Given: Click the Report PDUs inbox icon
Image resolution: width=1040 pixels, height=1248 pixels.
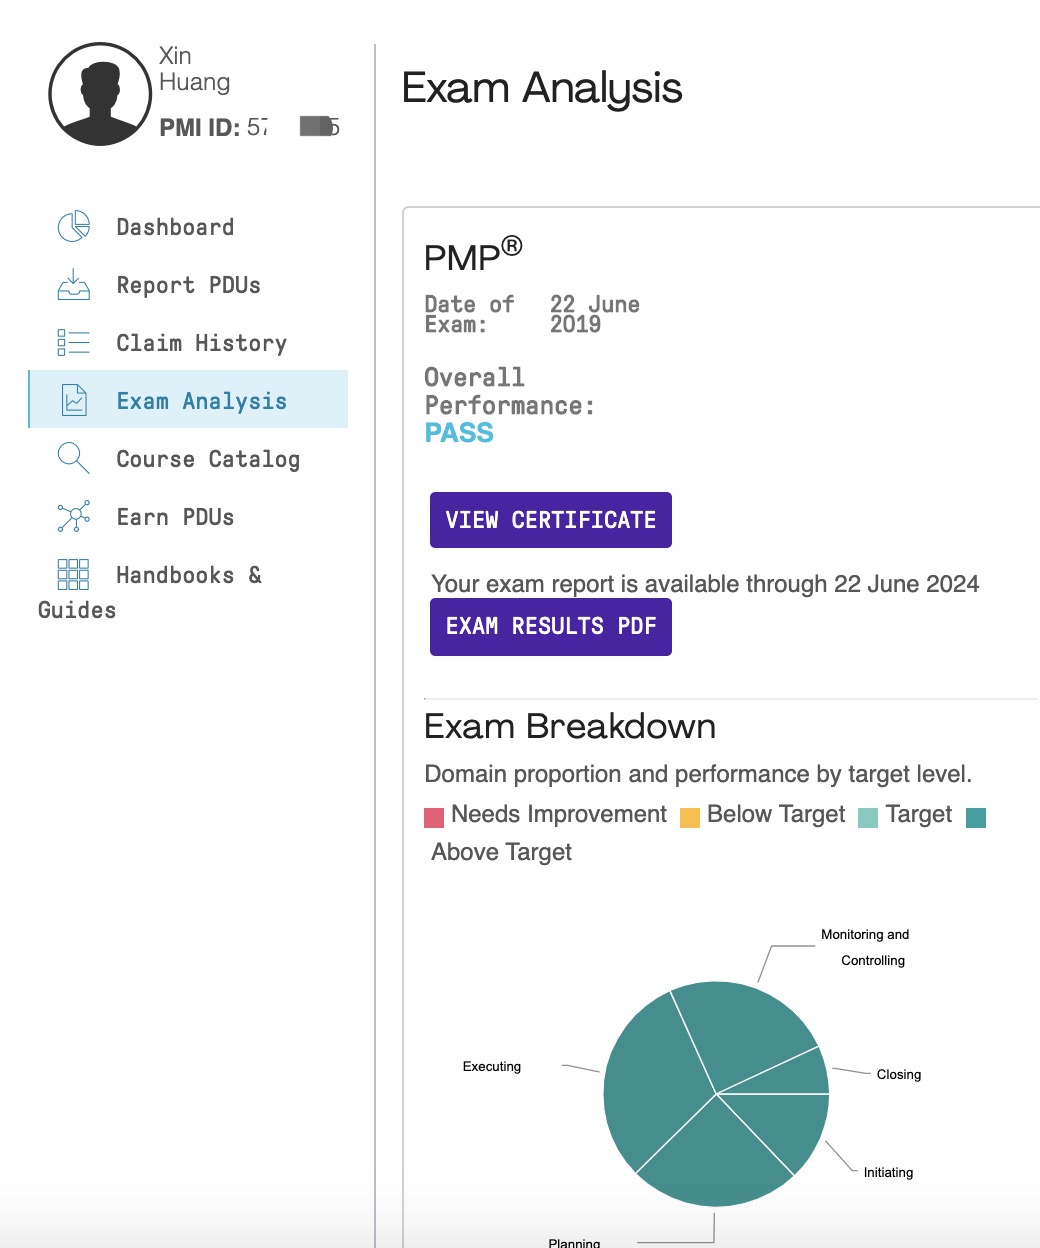Looking at the screenshot, I should pos(74,285).
